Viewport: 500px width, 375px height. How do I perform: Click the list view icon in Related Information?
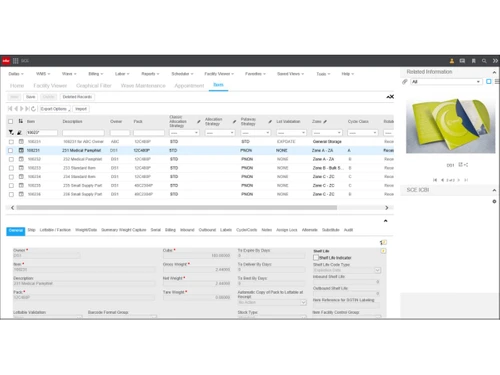click(497, 82)
